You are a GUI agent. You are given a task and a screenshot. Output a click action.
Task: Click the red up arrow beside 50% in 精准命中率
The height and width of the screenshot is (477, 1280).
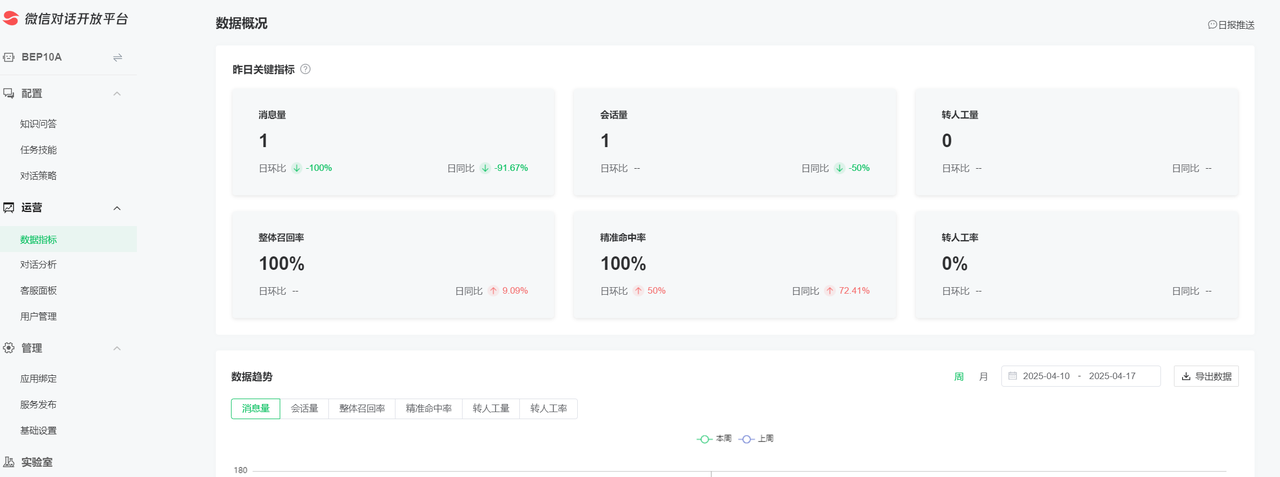[638, 291]
